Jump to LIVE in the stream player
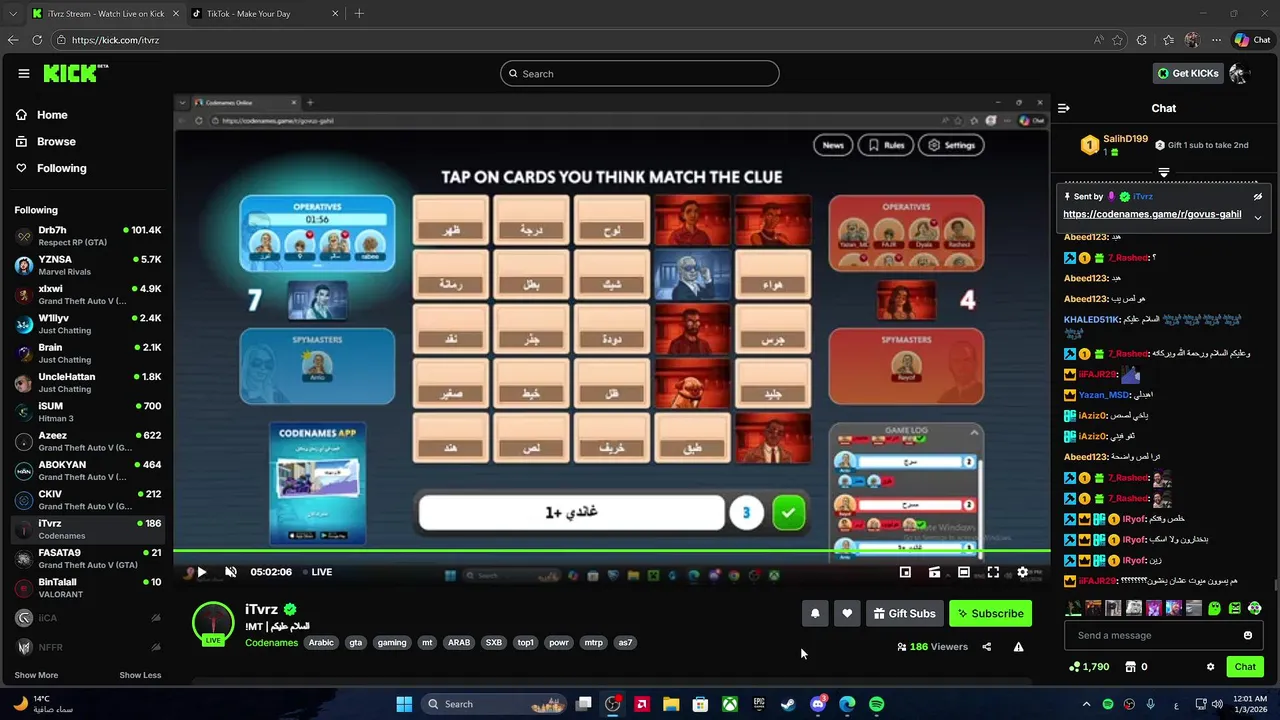Image resolution: width=1280 pixels, height=720 pixels. click(316, 572)
